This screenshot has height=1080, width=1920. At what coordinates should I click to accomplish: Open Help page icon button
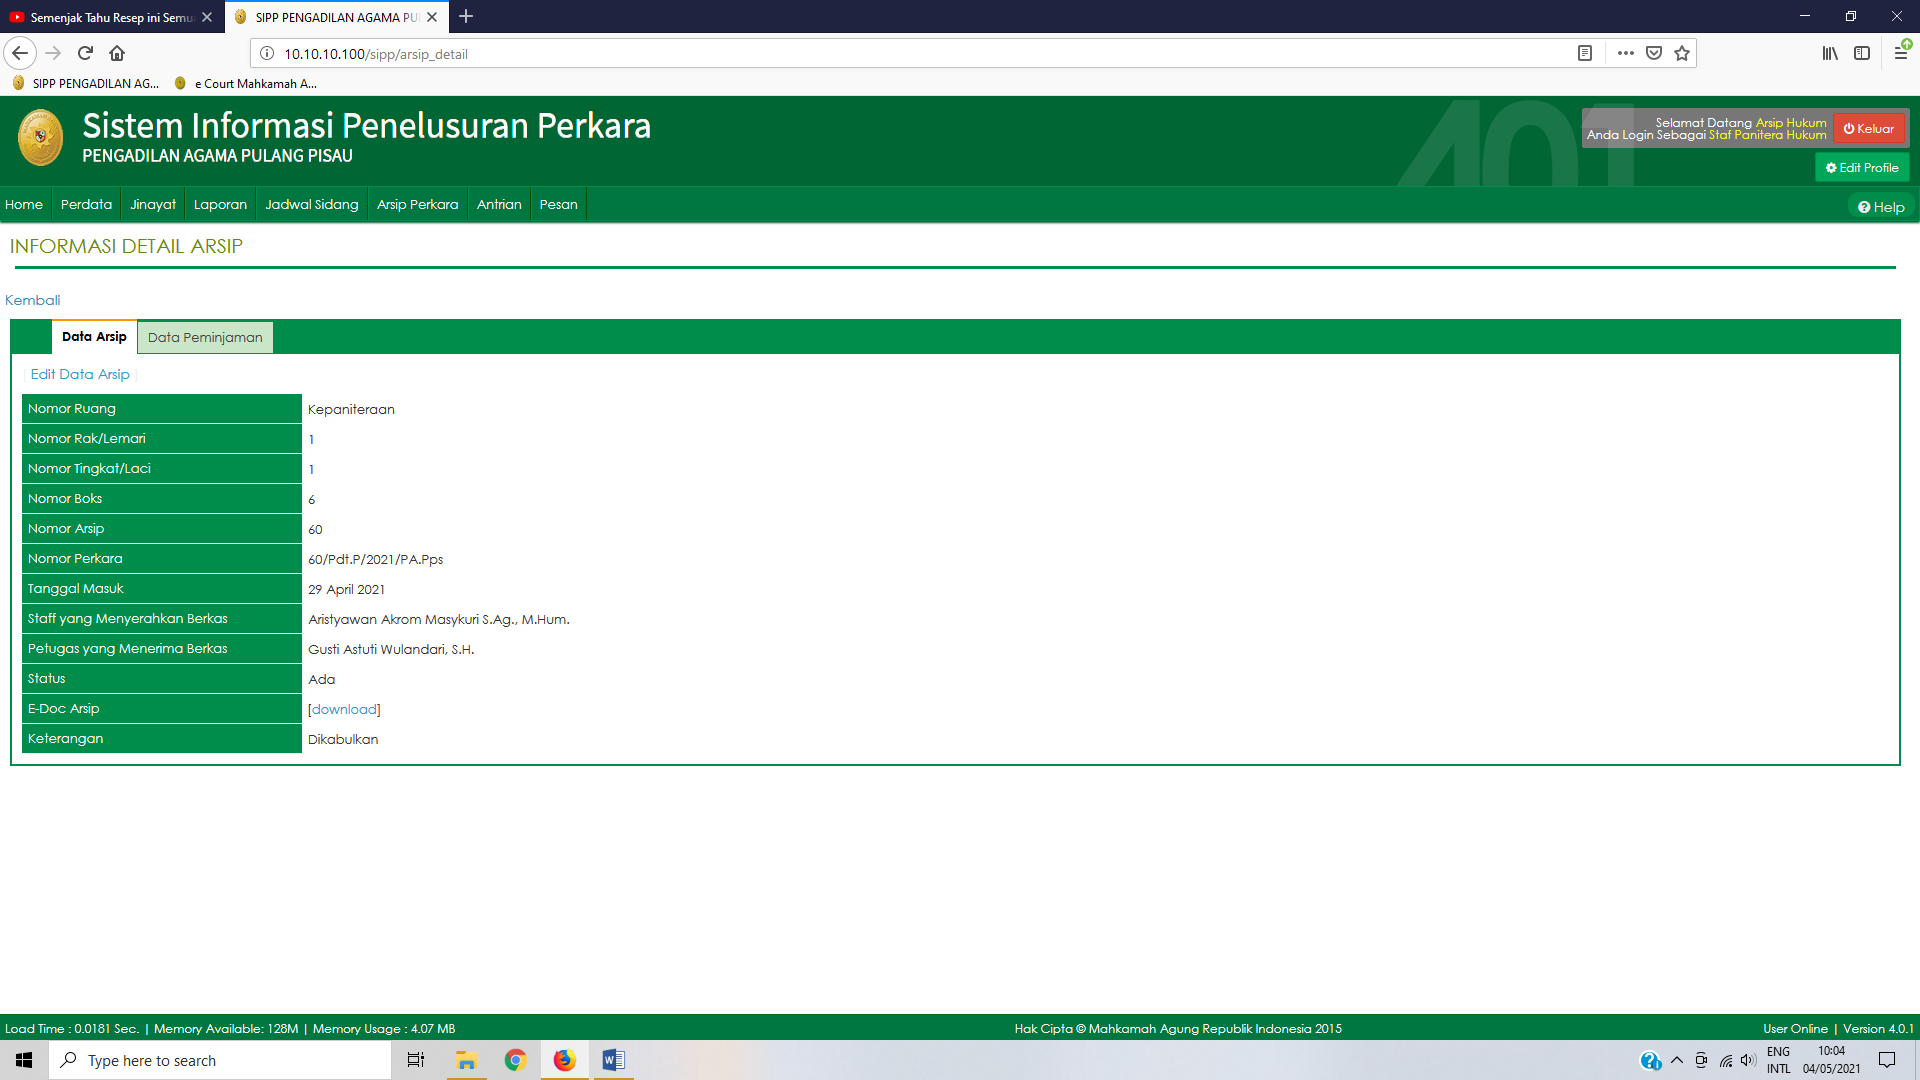[x=1881, y=207]
